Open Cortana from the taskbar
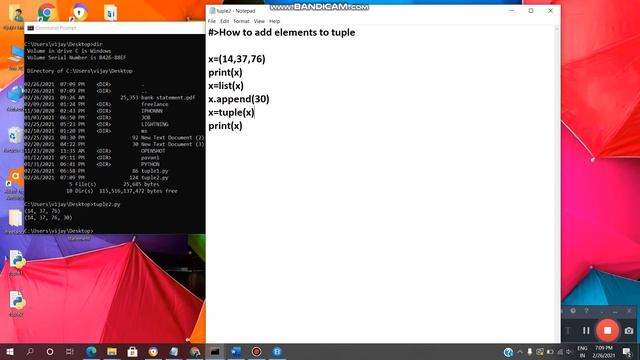The width and height of the screenshot is (640, 360). [x=50, y=351]
